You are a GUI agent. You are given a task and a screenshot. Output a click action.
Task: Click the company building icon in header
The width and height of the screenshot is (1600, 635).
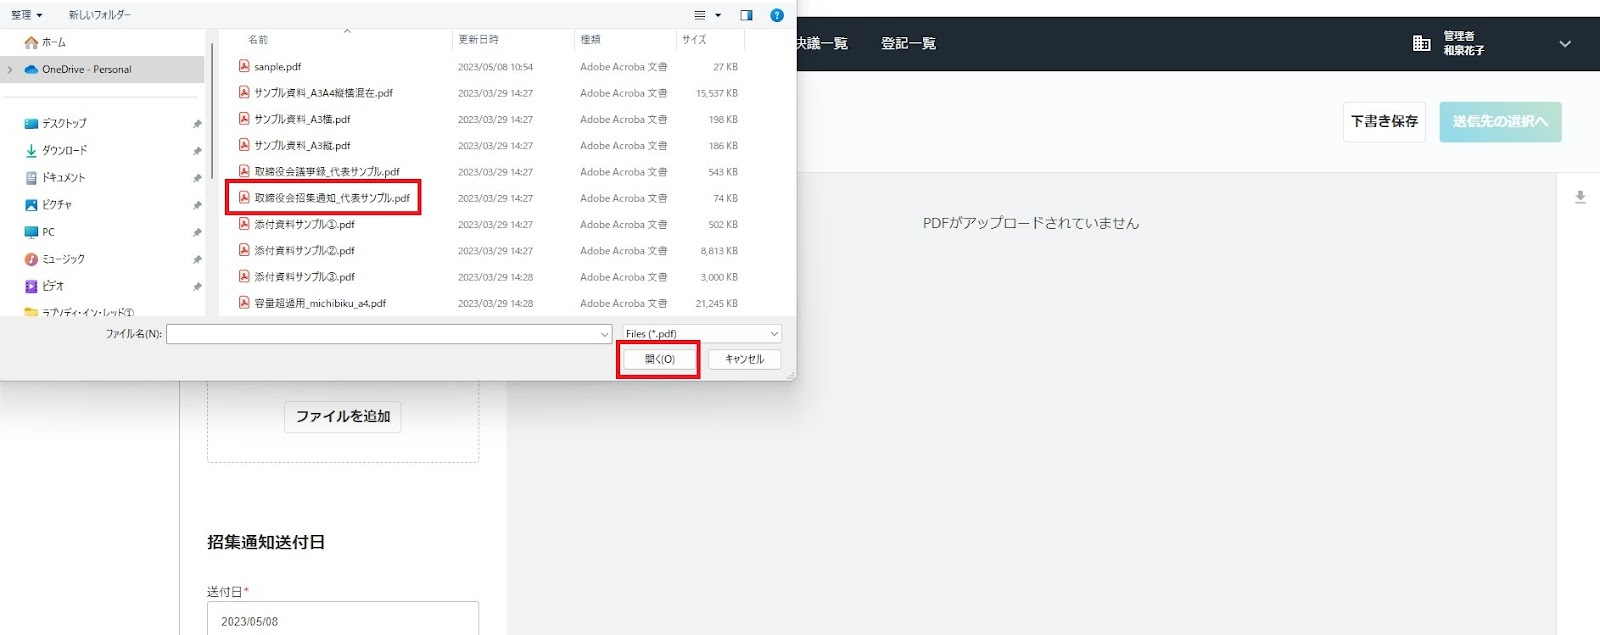click(1421, 43)
